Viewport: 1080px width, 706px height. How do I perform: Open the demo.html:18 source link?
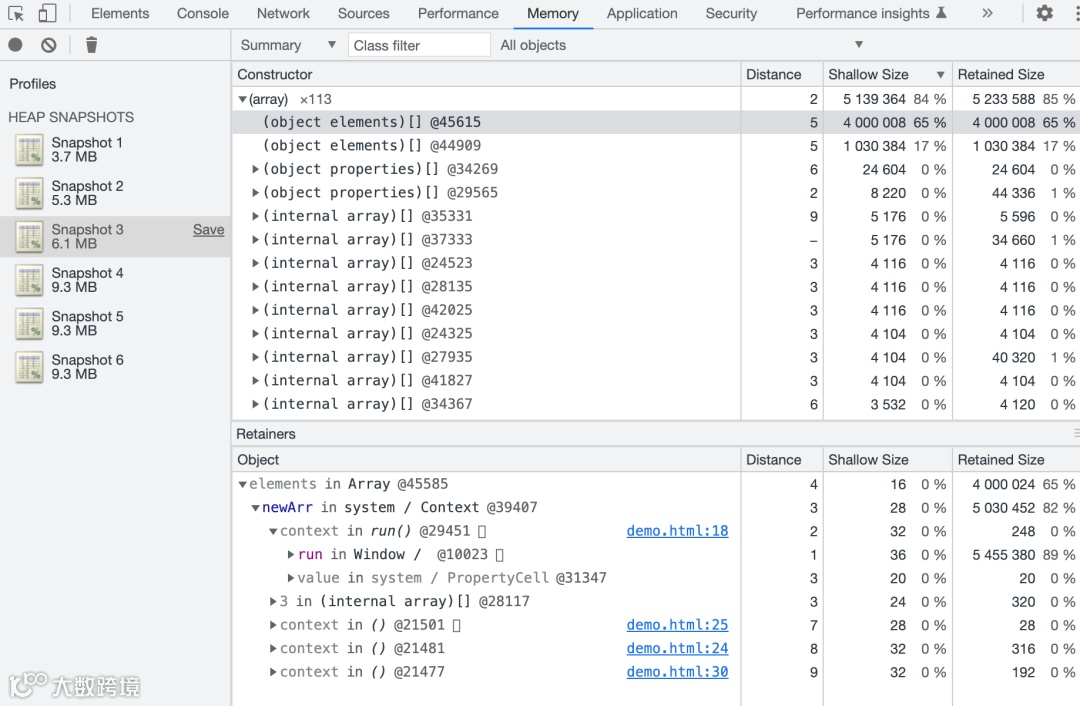pos(677,531)
